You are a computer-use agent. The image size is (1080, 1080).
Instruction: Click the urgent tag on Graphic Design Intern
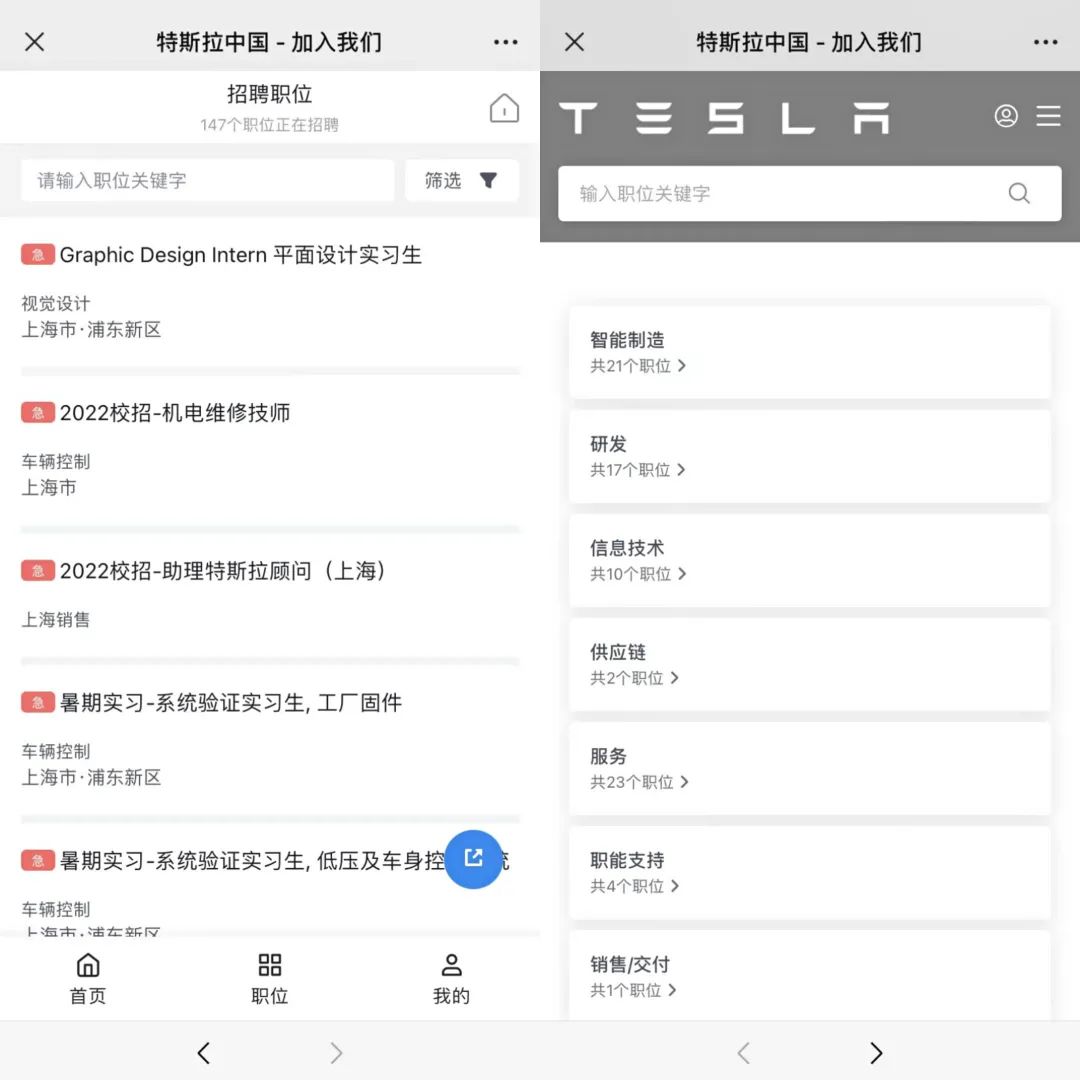point(38,255)
